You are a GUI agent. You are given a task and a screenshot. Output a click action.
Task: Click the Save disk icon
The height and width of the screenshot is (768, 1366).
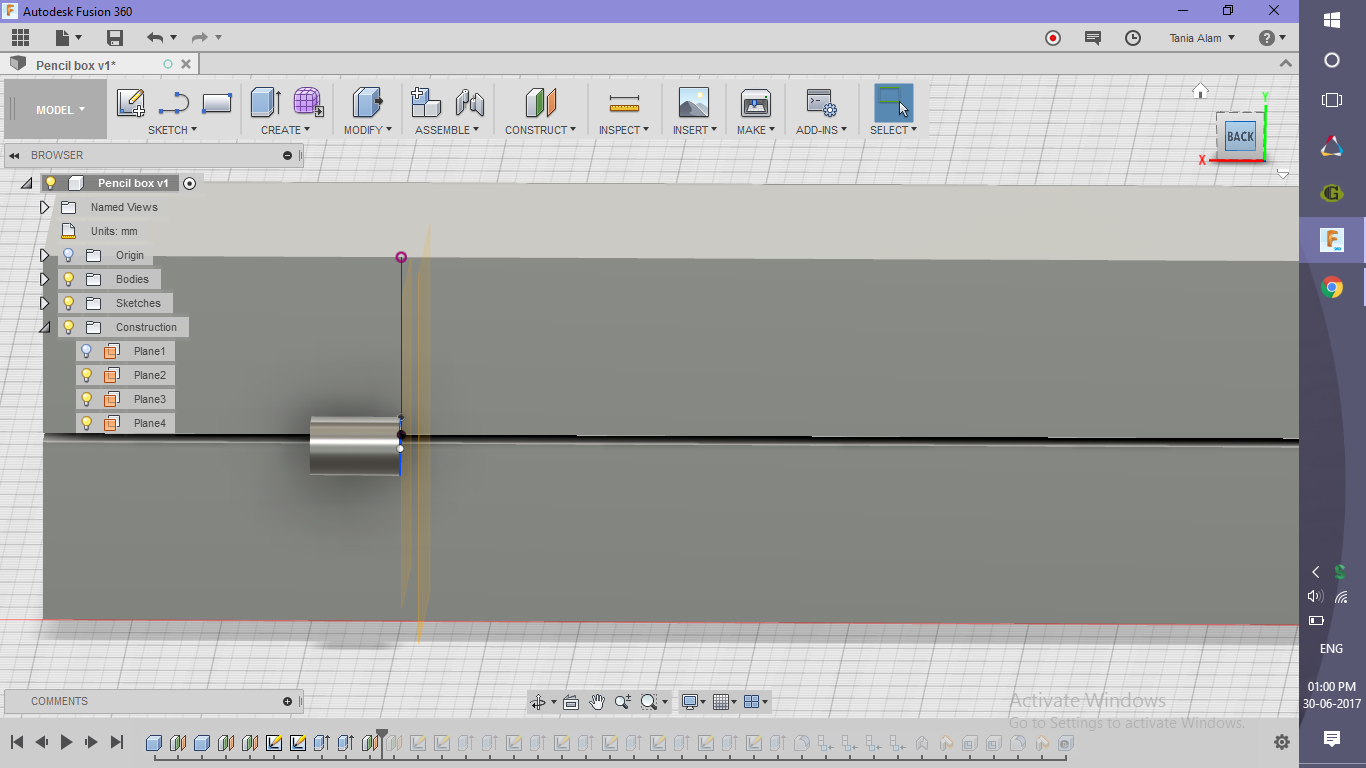pos(115,38)
